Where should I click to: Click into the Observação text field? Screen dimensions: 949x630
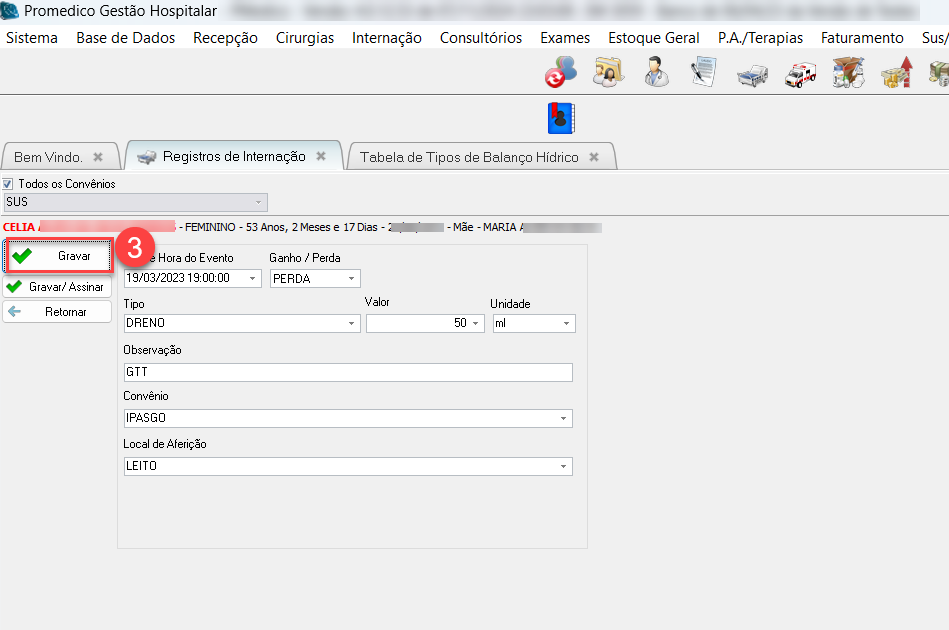coord(347,372)
